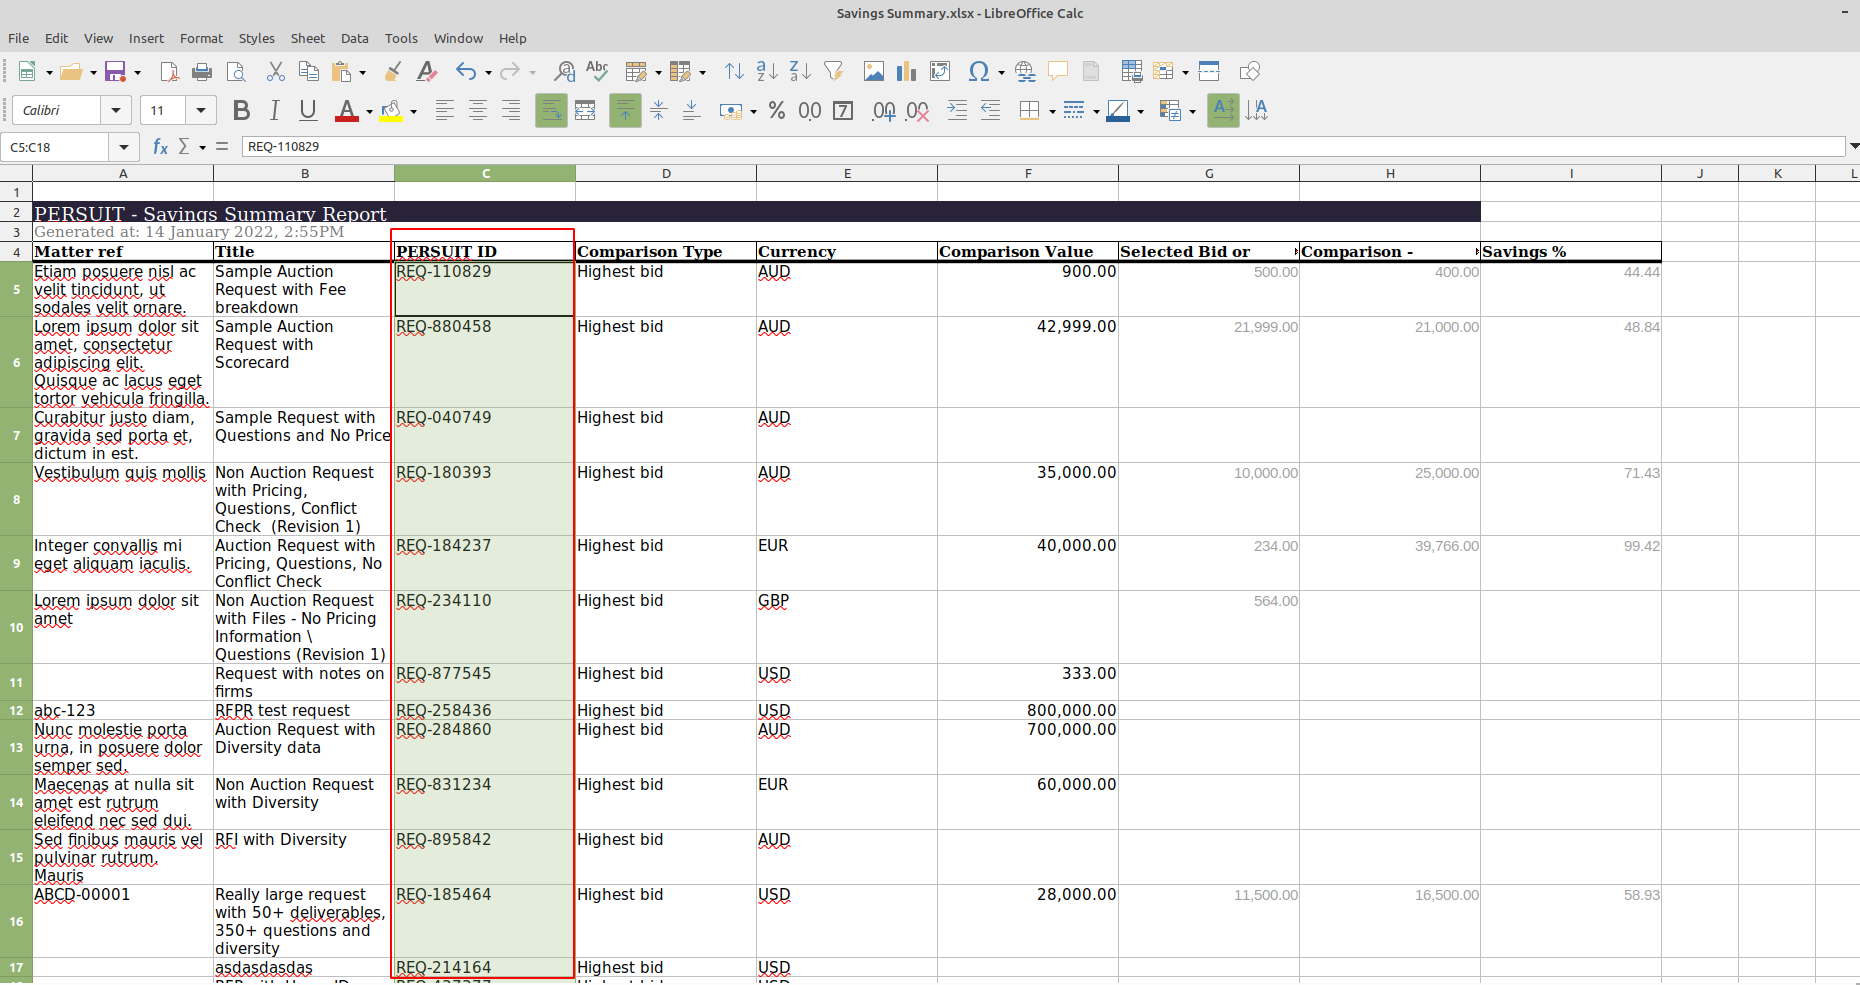
Task: Toggle Wrap Text for the selection
Action: pos(551,111)
